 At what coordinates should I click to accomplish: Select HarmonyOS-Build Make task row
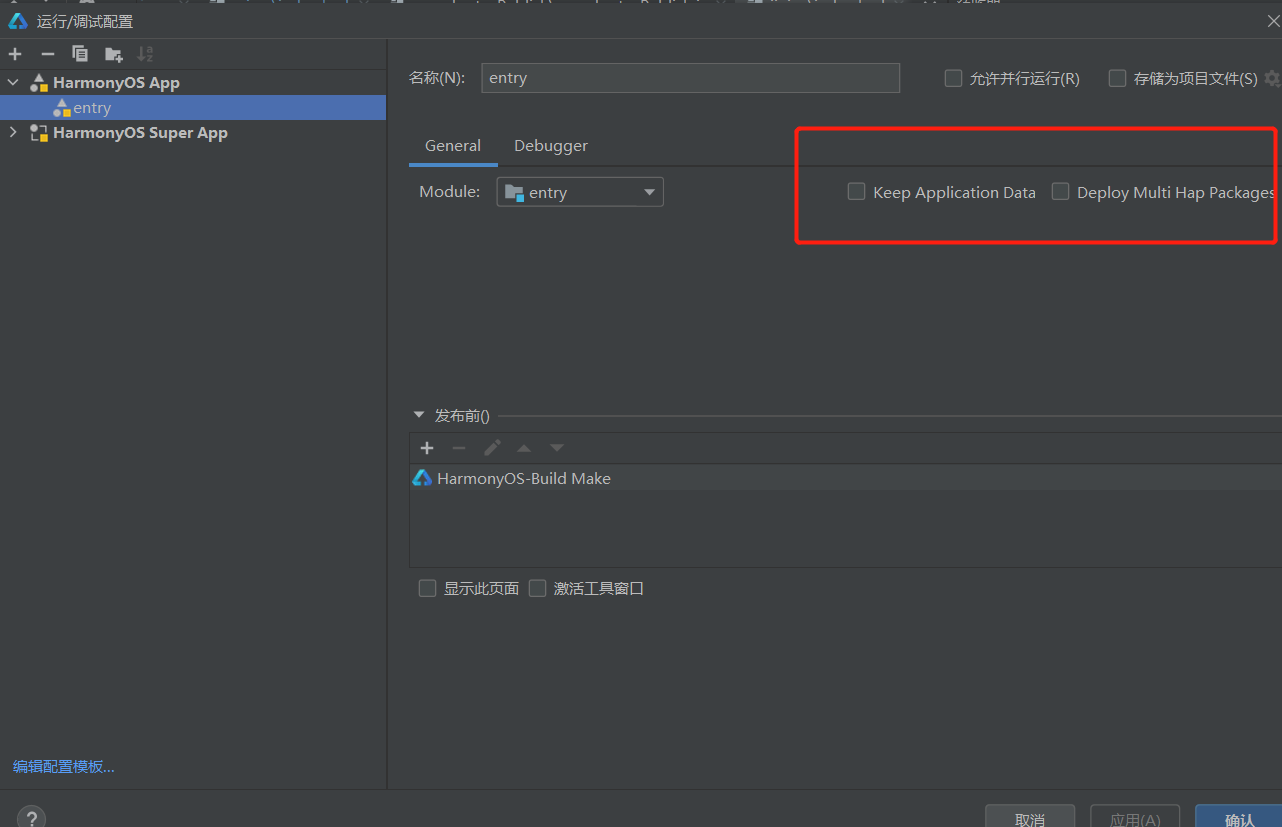[845, 478]
